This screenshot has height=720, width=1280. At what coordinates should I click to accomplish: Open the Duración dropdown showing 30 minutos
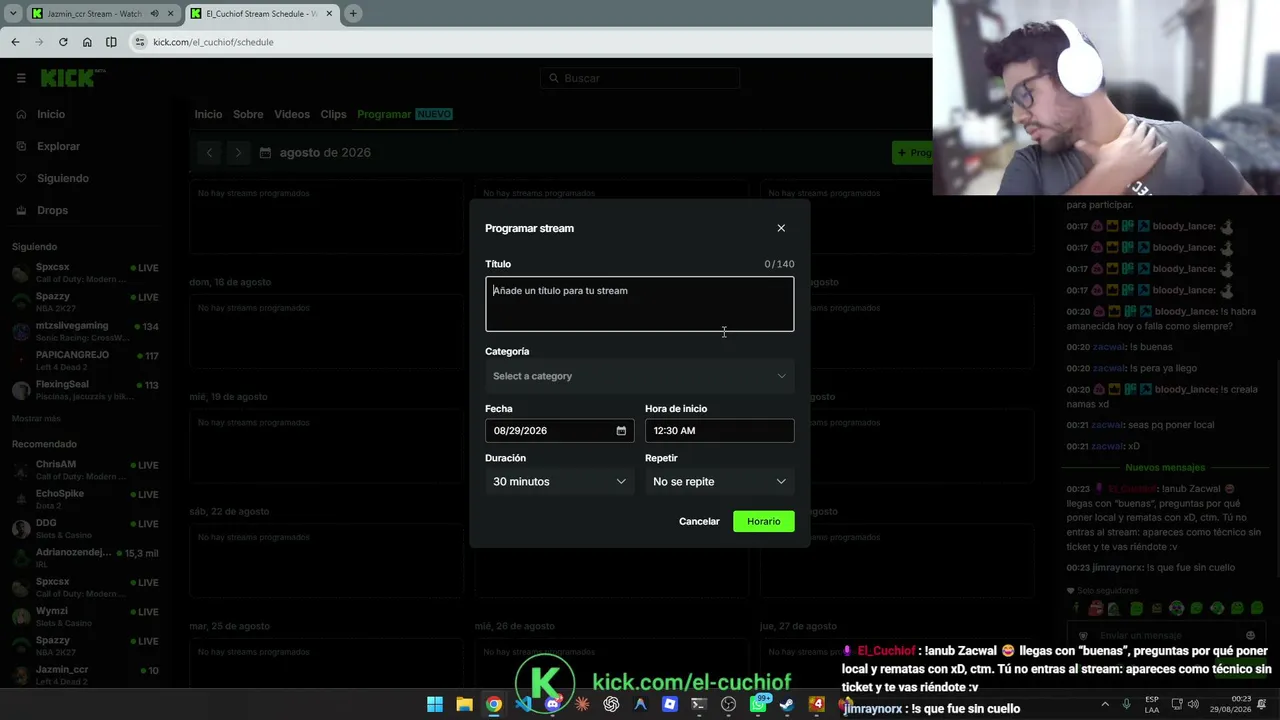point(559,482)
